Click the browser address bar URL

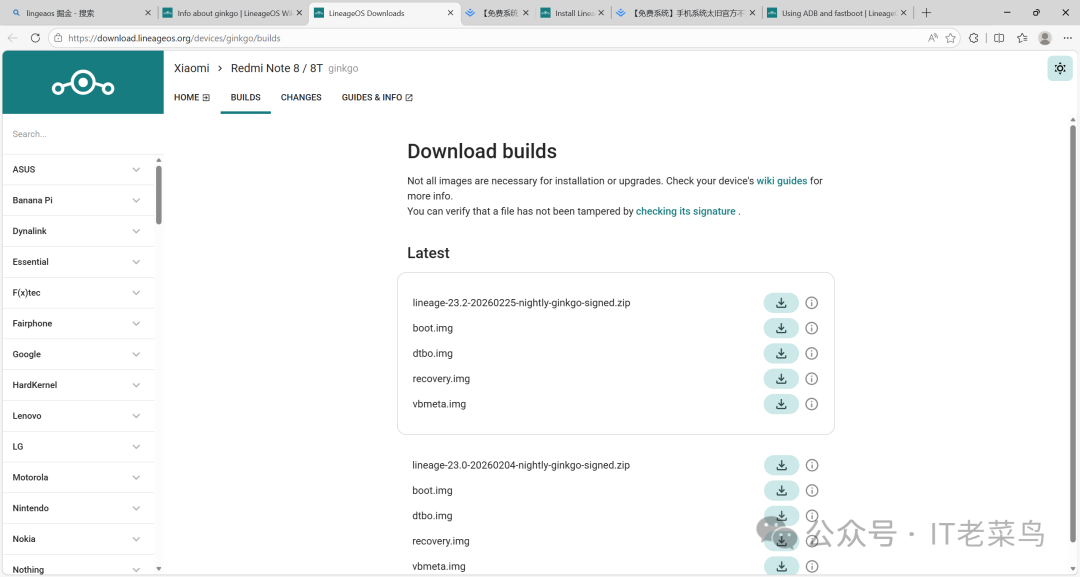click(174, 39)
